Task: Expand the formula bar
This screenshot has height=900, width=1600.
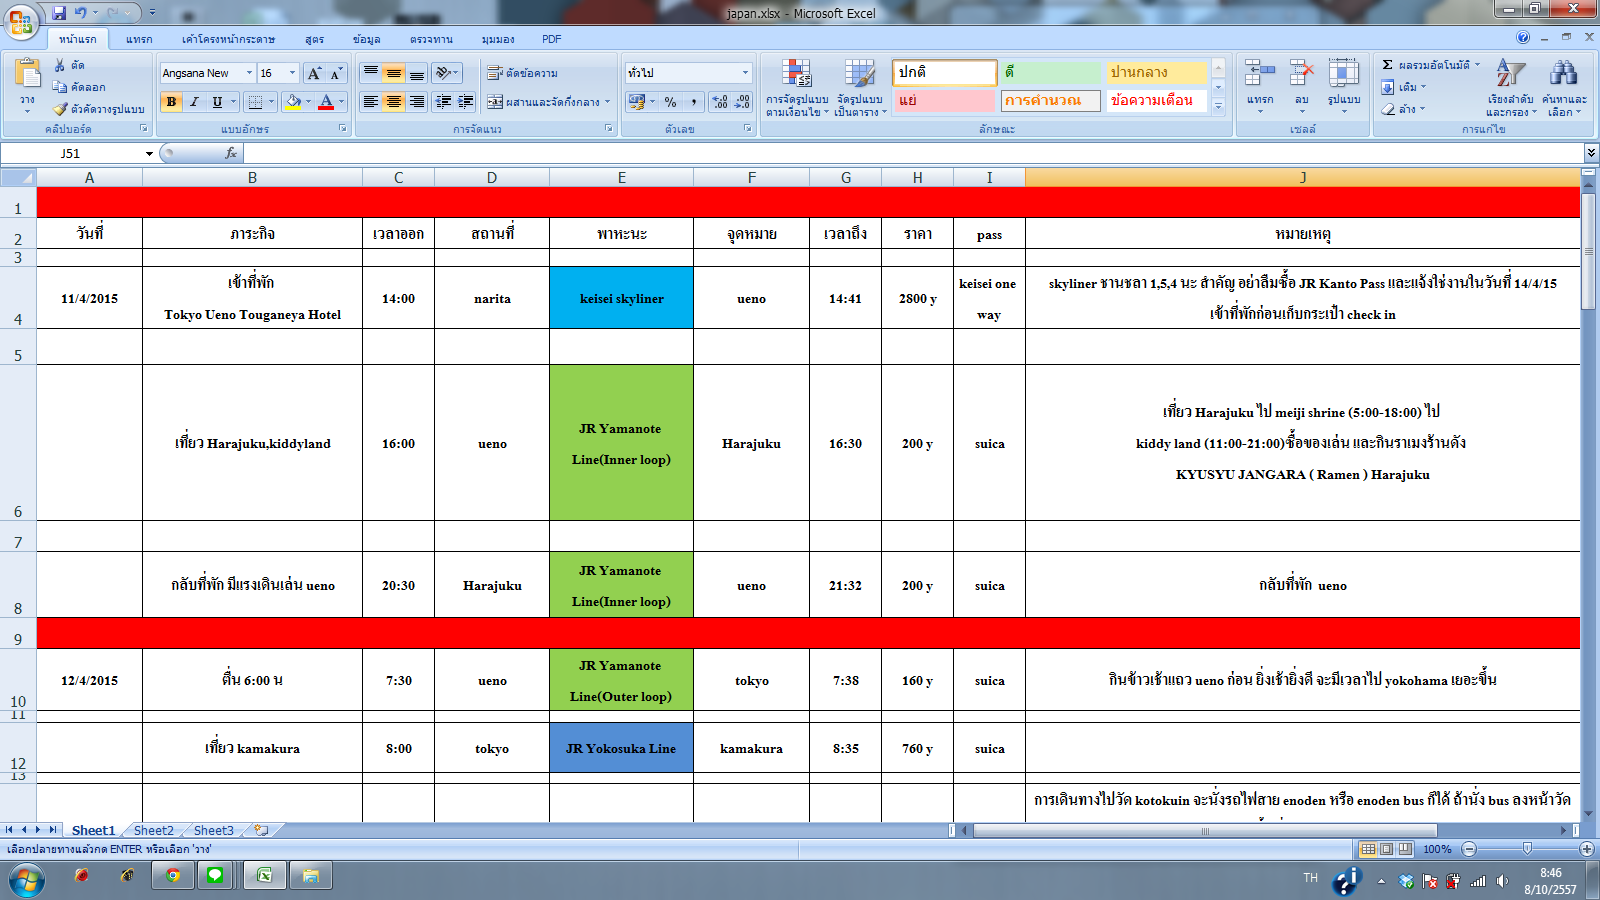Action: [x=1591, y=153]
